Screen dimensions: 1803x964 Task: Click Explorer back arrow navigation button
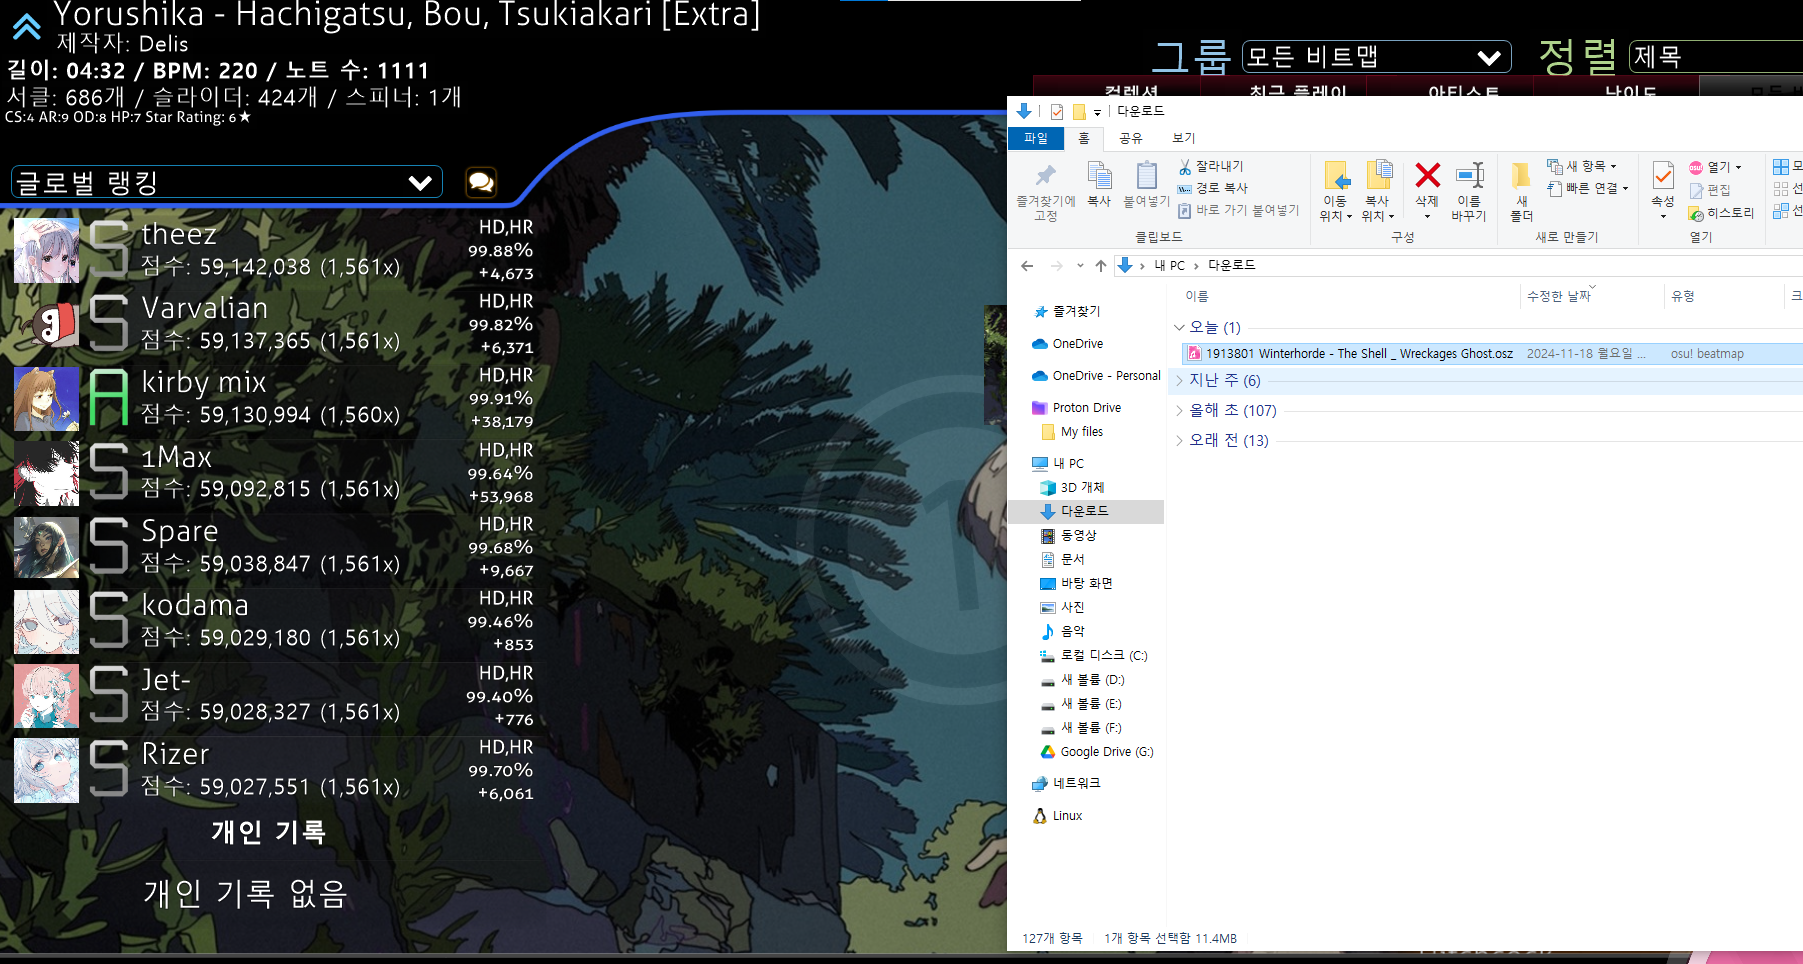1027,265
